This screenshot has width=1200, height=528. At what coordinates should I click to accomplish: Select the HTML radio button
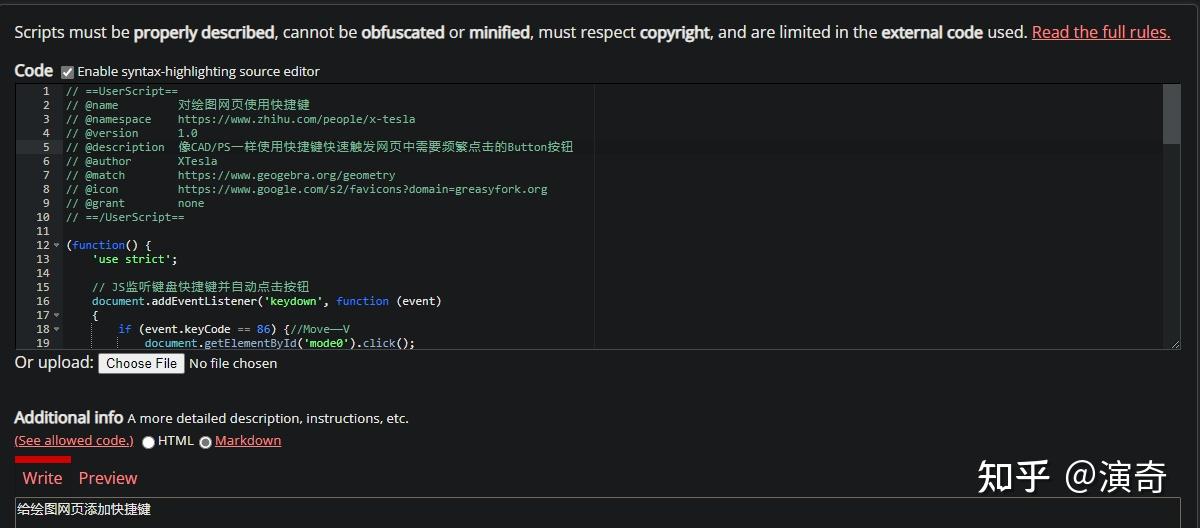148,442
